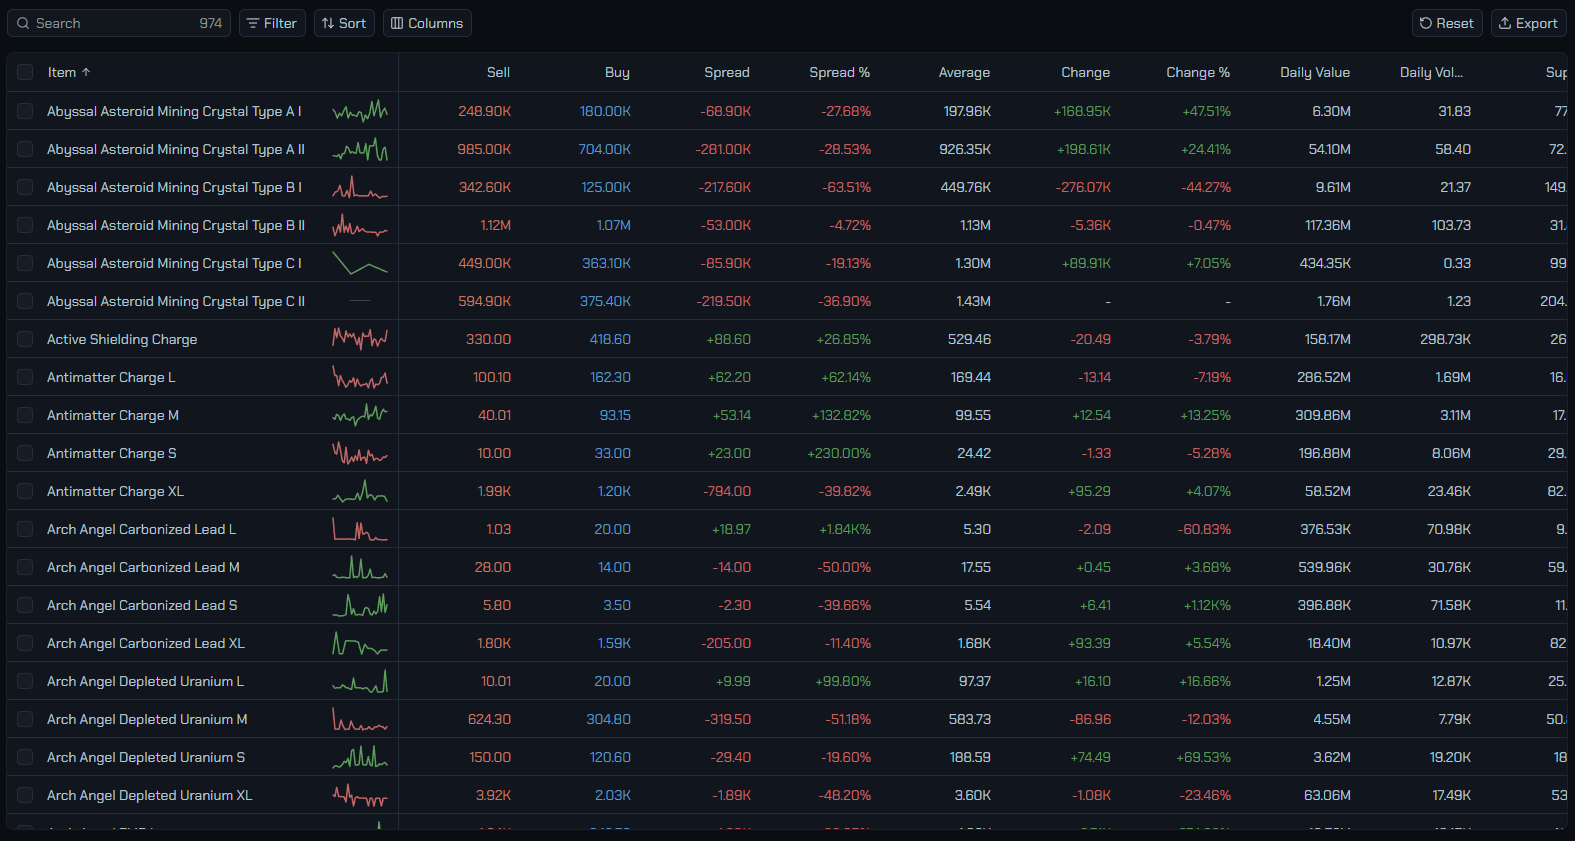Open sparkline for Arch Angel Depleted Uranium XL
The width and height of the screenshot is (1575, 841).
pos(360,795)
